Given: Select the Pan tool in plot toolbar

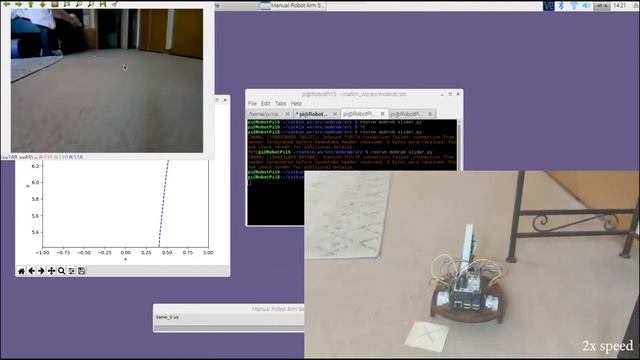Looking at the screenshot, I should (51, 271).
